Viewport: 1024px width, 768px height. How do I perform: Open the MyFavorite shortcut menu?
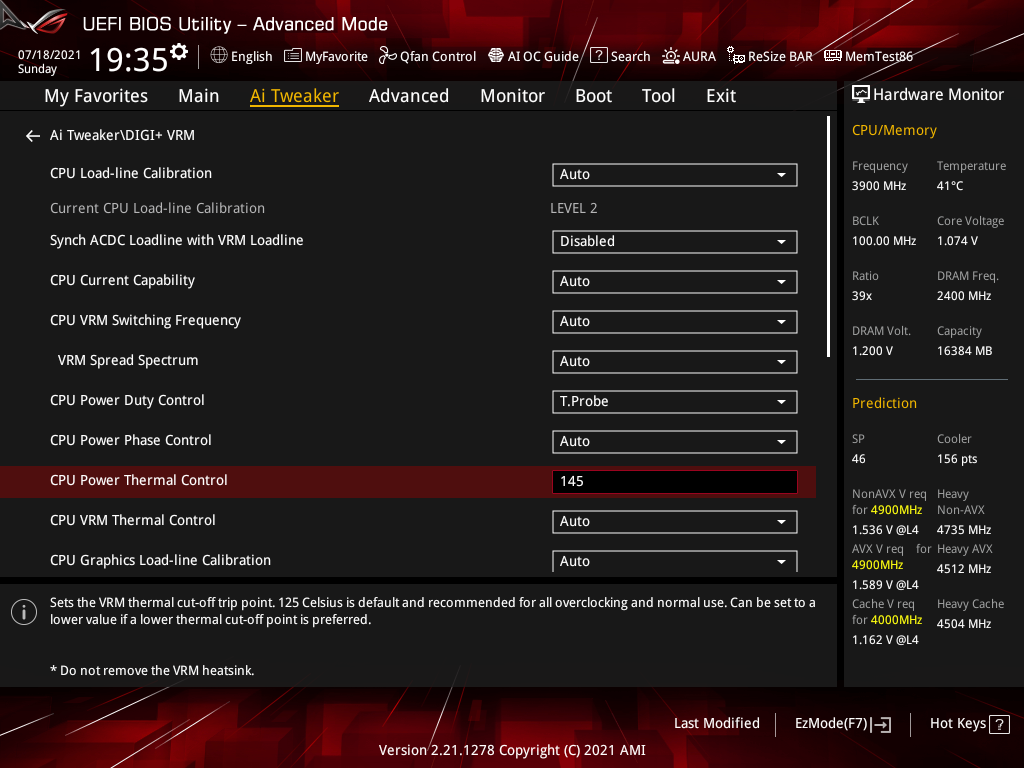pos(325,56)
